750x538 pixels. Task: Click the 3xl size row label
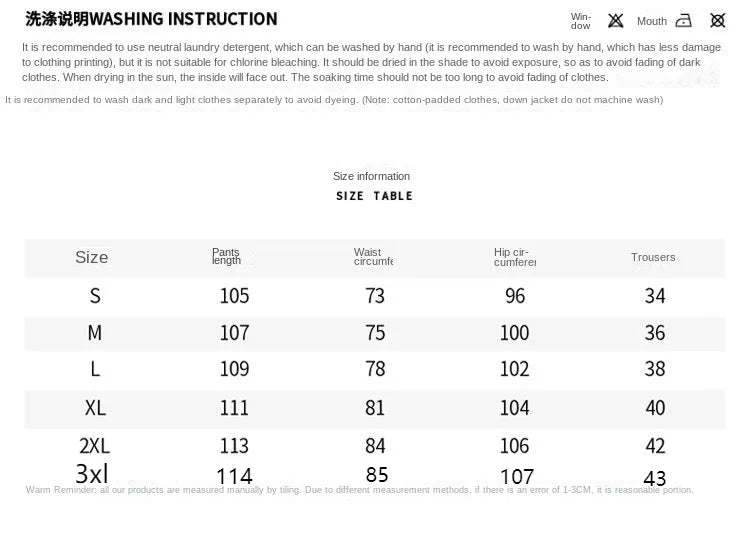(91, 474)
